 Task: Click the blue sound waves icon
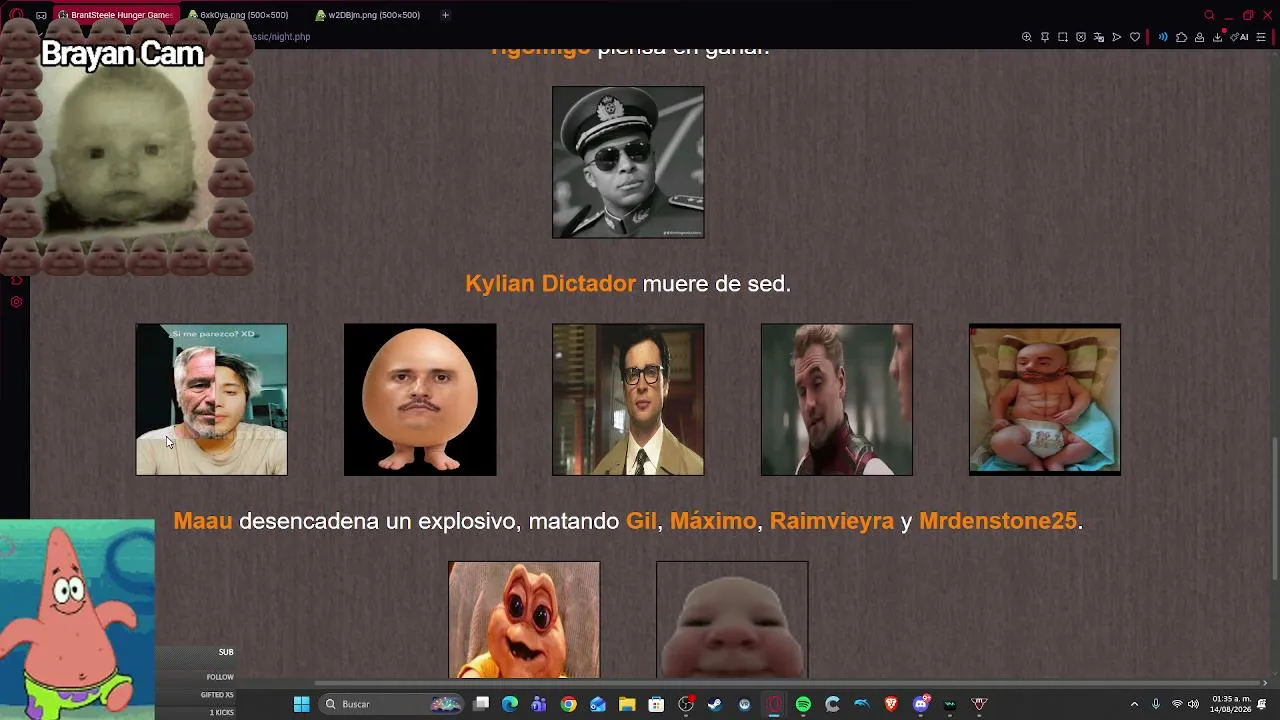1163,37
